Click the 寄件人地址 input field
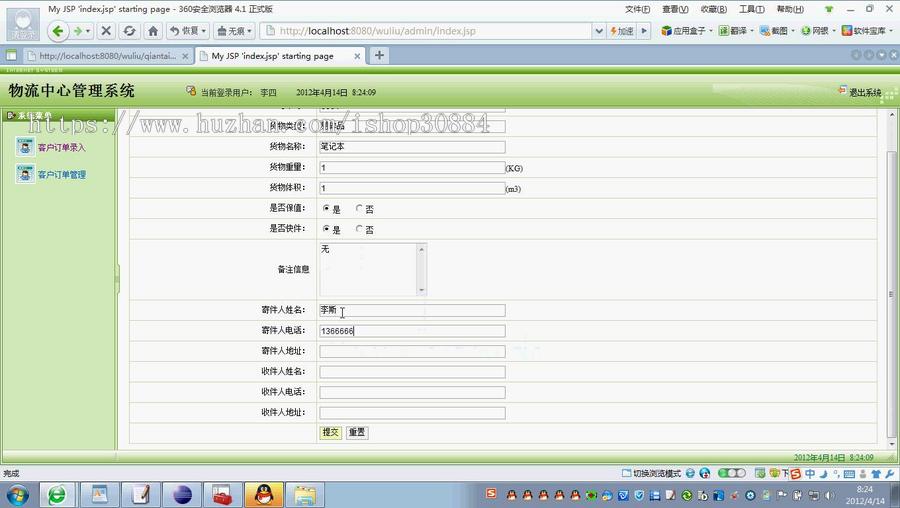This screenshot has height=508, width=900. 412,351
